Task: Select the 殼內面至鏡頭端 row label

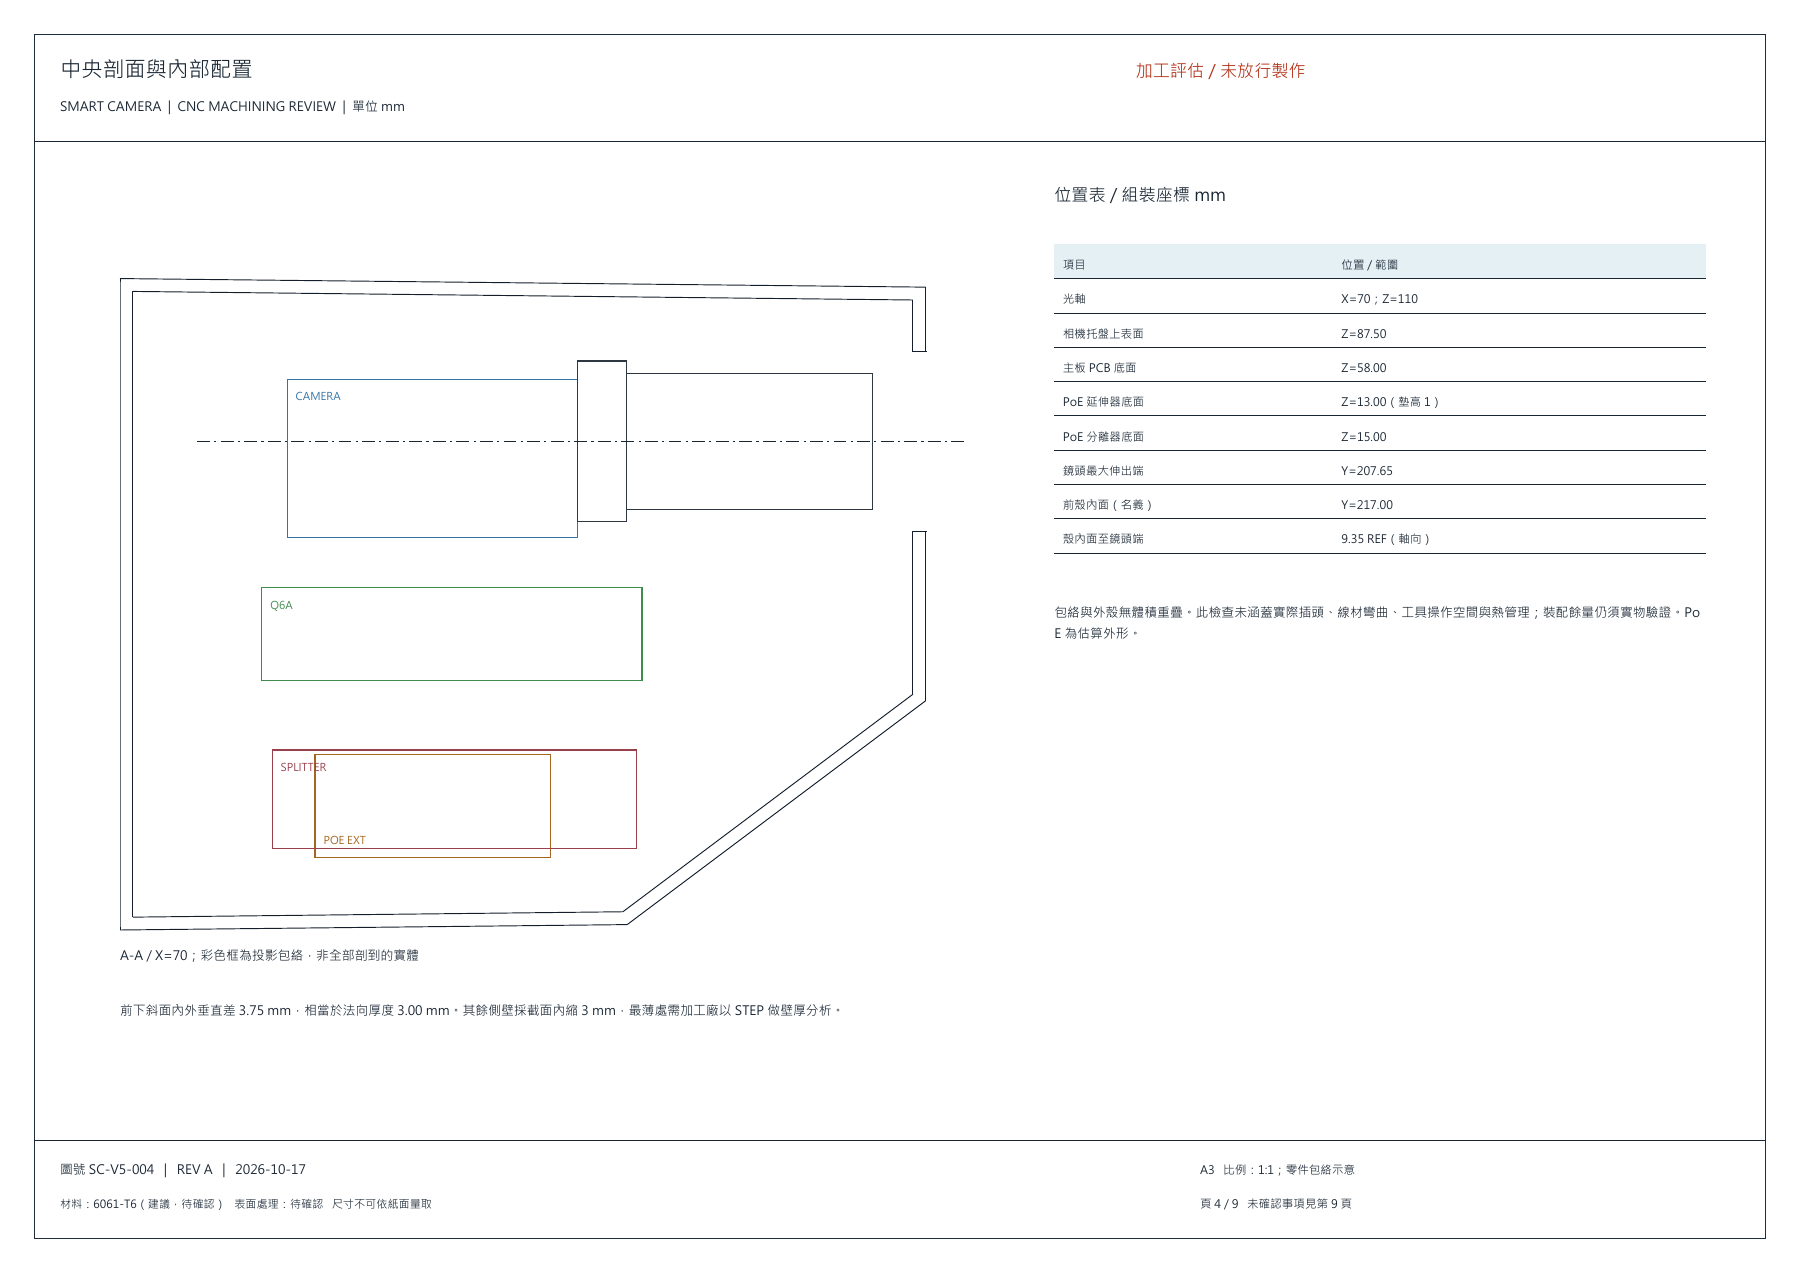Action: pos(1103,539)
